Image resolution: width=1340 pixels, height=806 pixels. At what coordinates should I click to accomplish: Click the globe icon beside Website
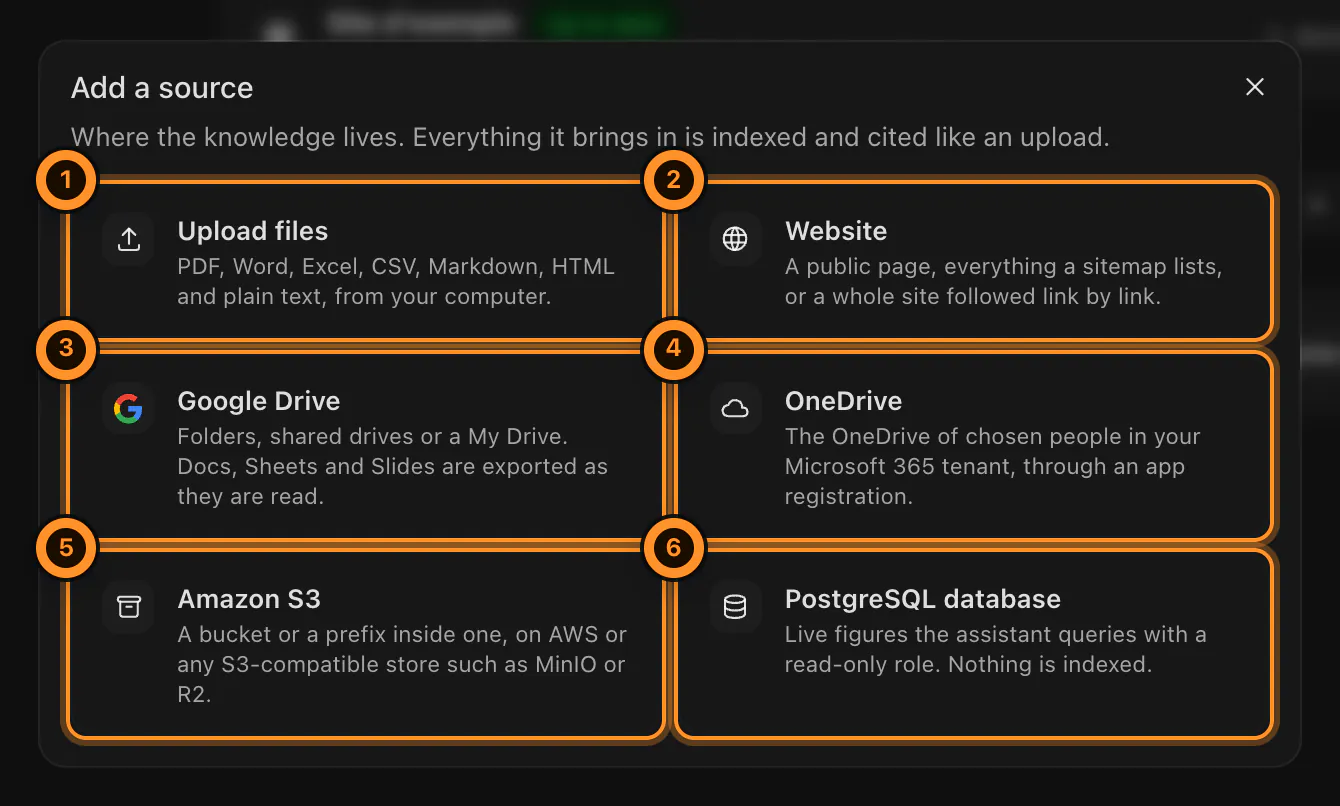(x=735, y=239)
